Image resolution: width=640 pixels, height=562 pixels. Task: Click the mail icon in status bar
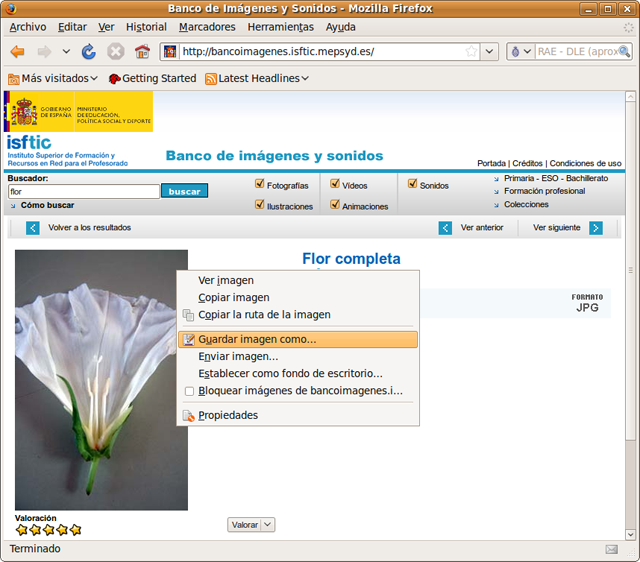(x=611, y=549)
